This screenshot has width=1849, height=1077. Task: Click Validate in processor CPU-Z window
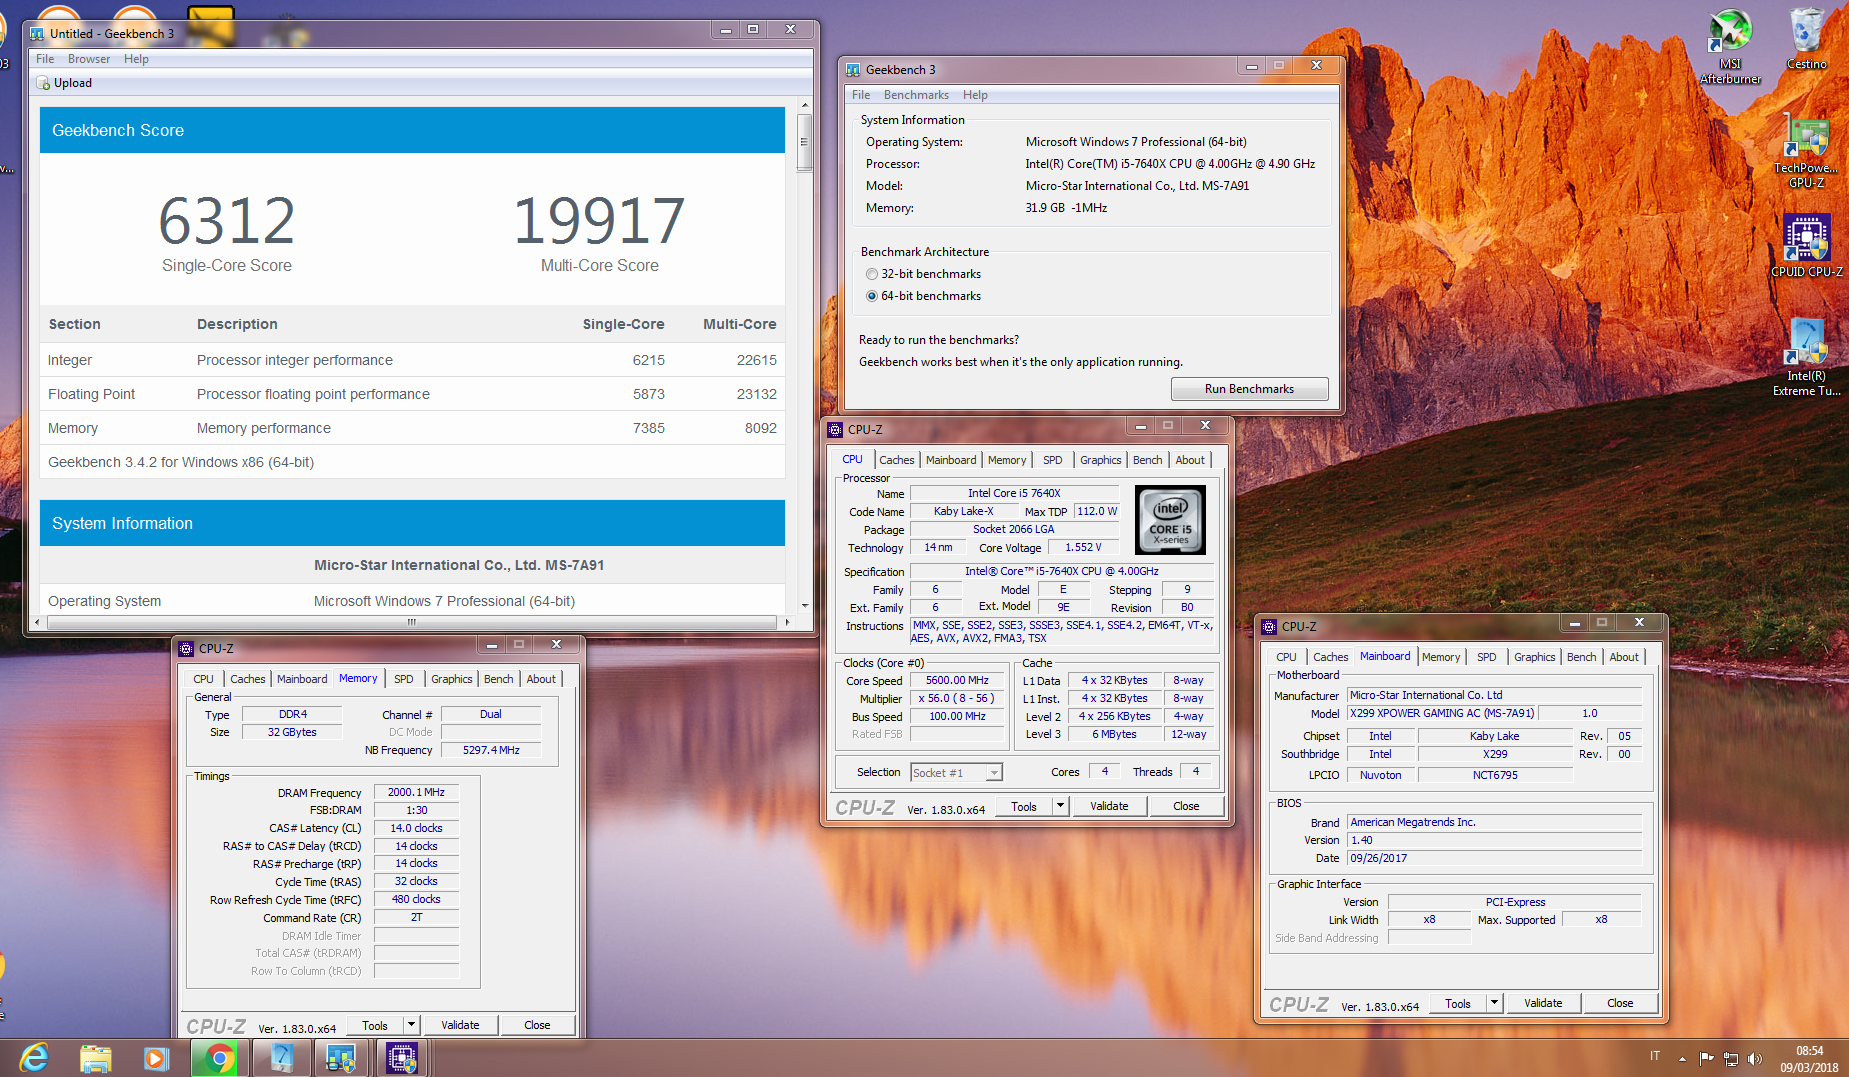(x=1109, y=806)
